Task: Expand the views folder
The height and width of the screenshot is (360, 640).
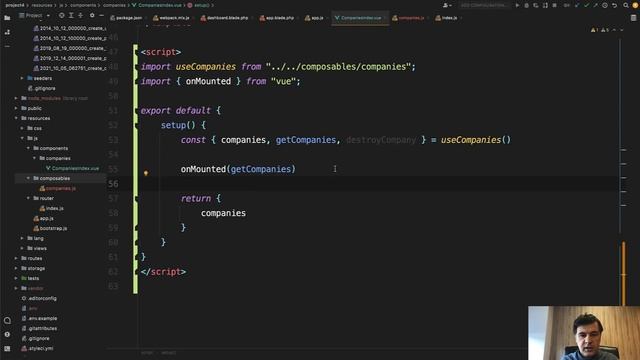Action: pyautogui.click(x=22, y=248)
